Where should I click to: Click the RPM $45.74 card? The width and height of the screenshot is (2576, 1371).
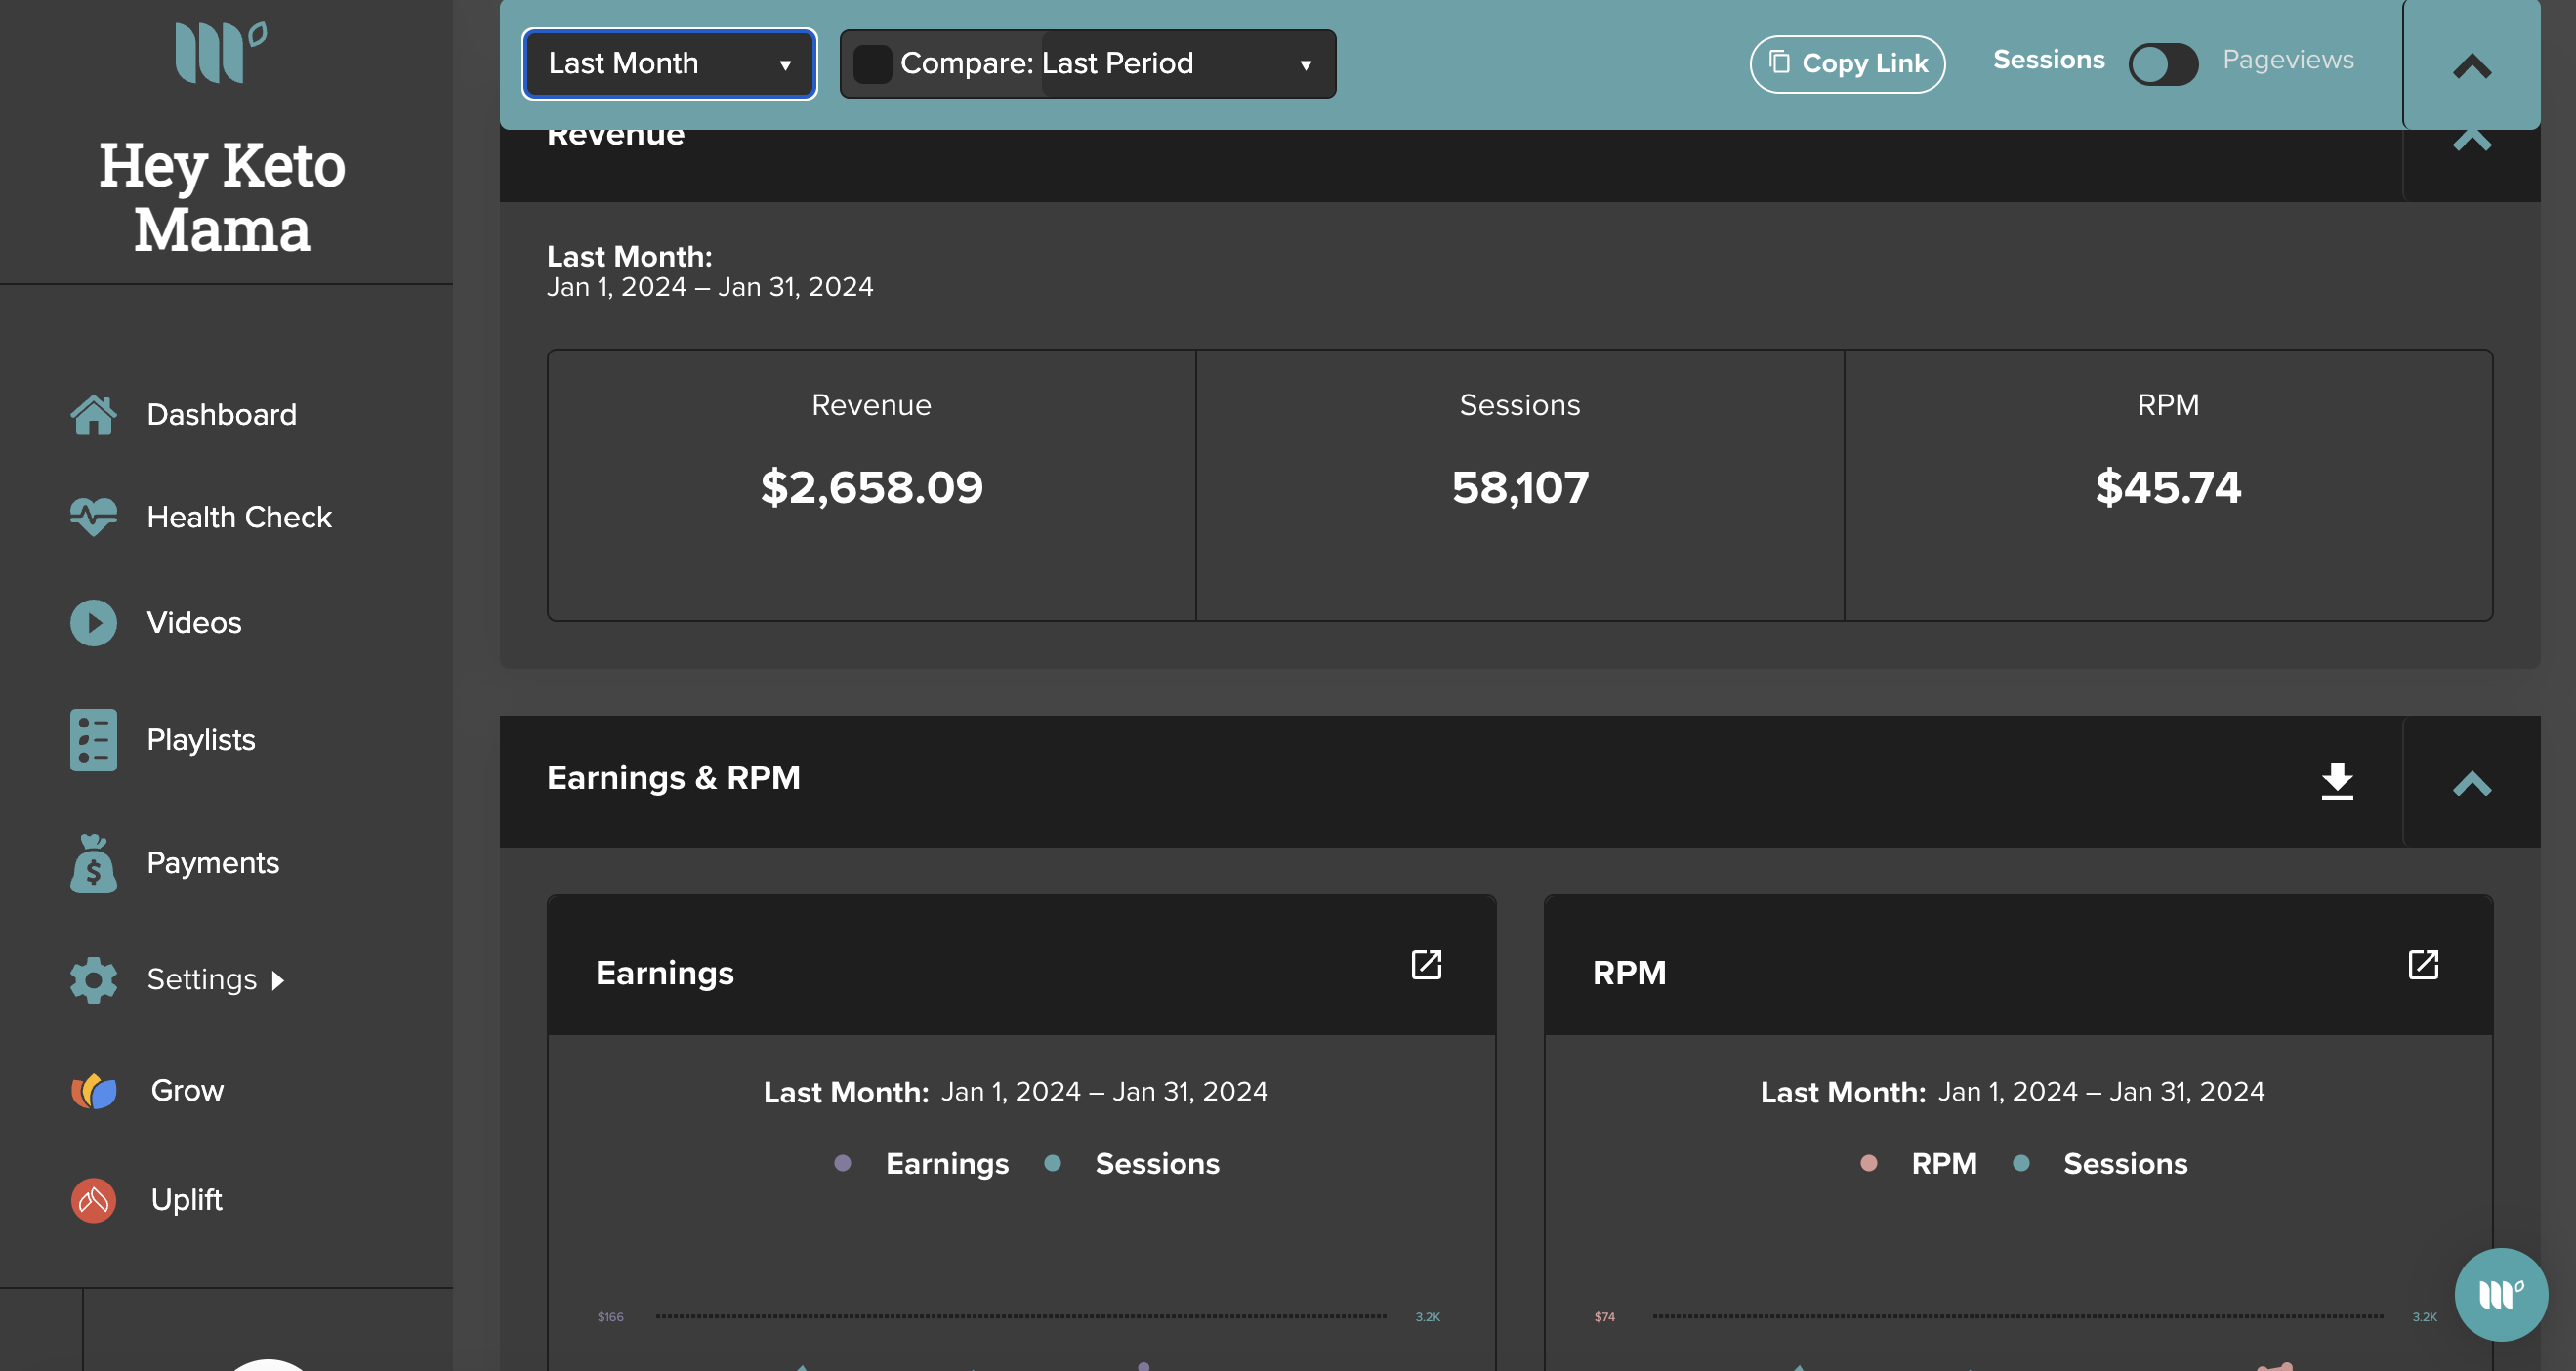pyautogui.click(x=2167, y=485)
